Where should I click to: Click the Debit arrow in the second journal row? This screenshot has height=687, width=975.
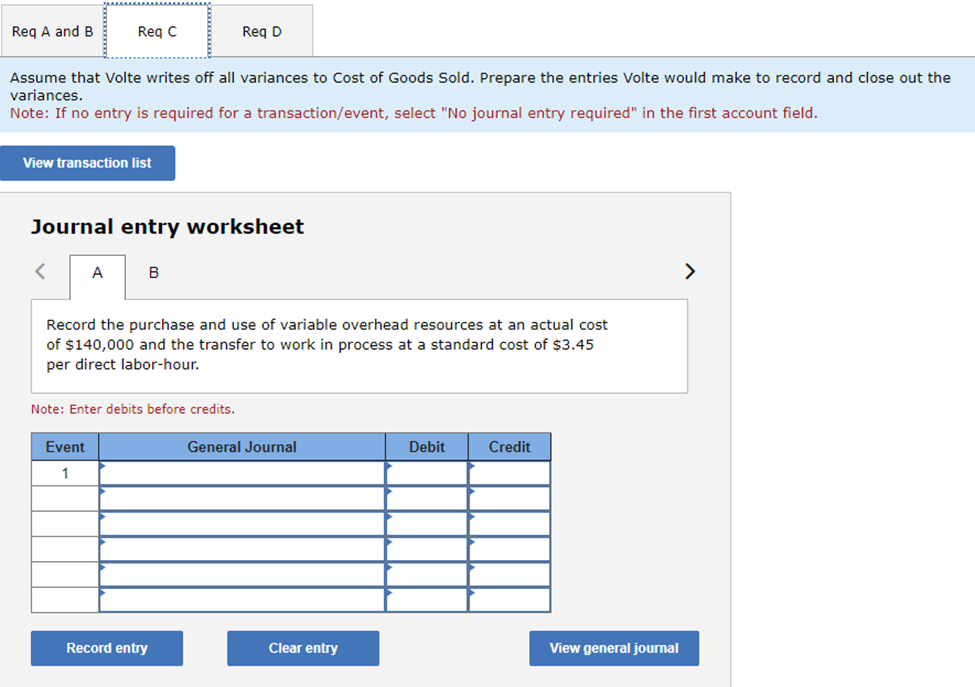390,493
